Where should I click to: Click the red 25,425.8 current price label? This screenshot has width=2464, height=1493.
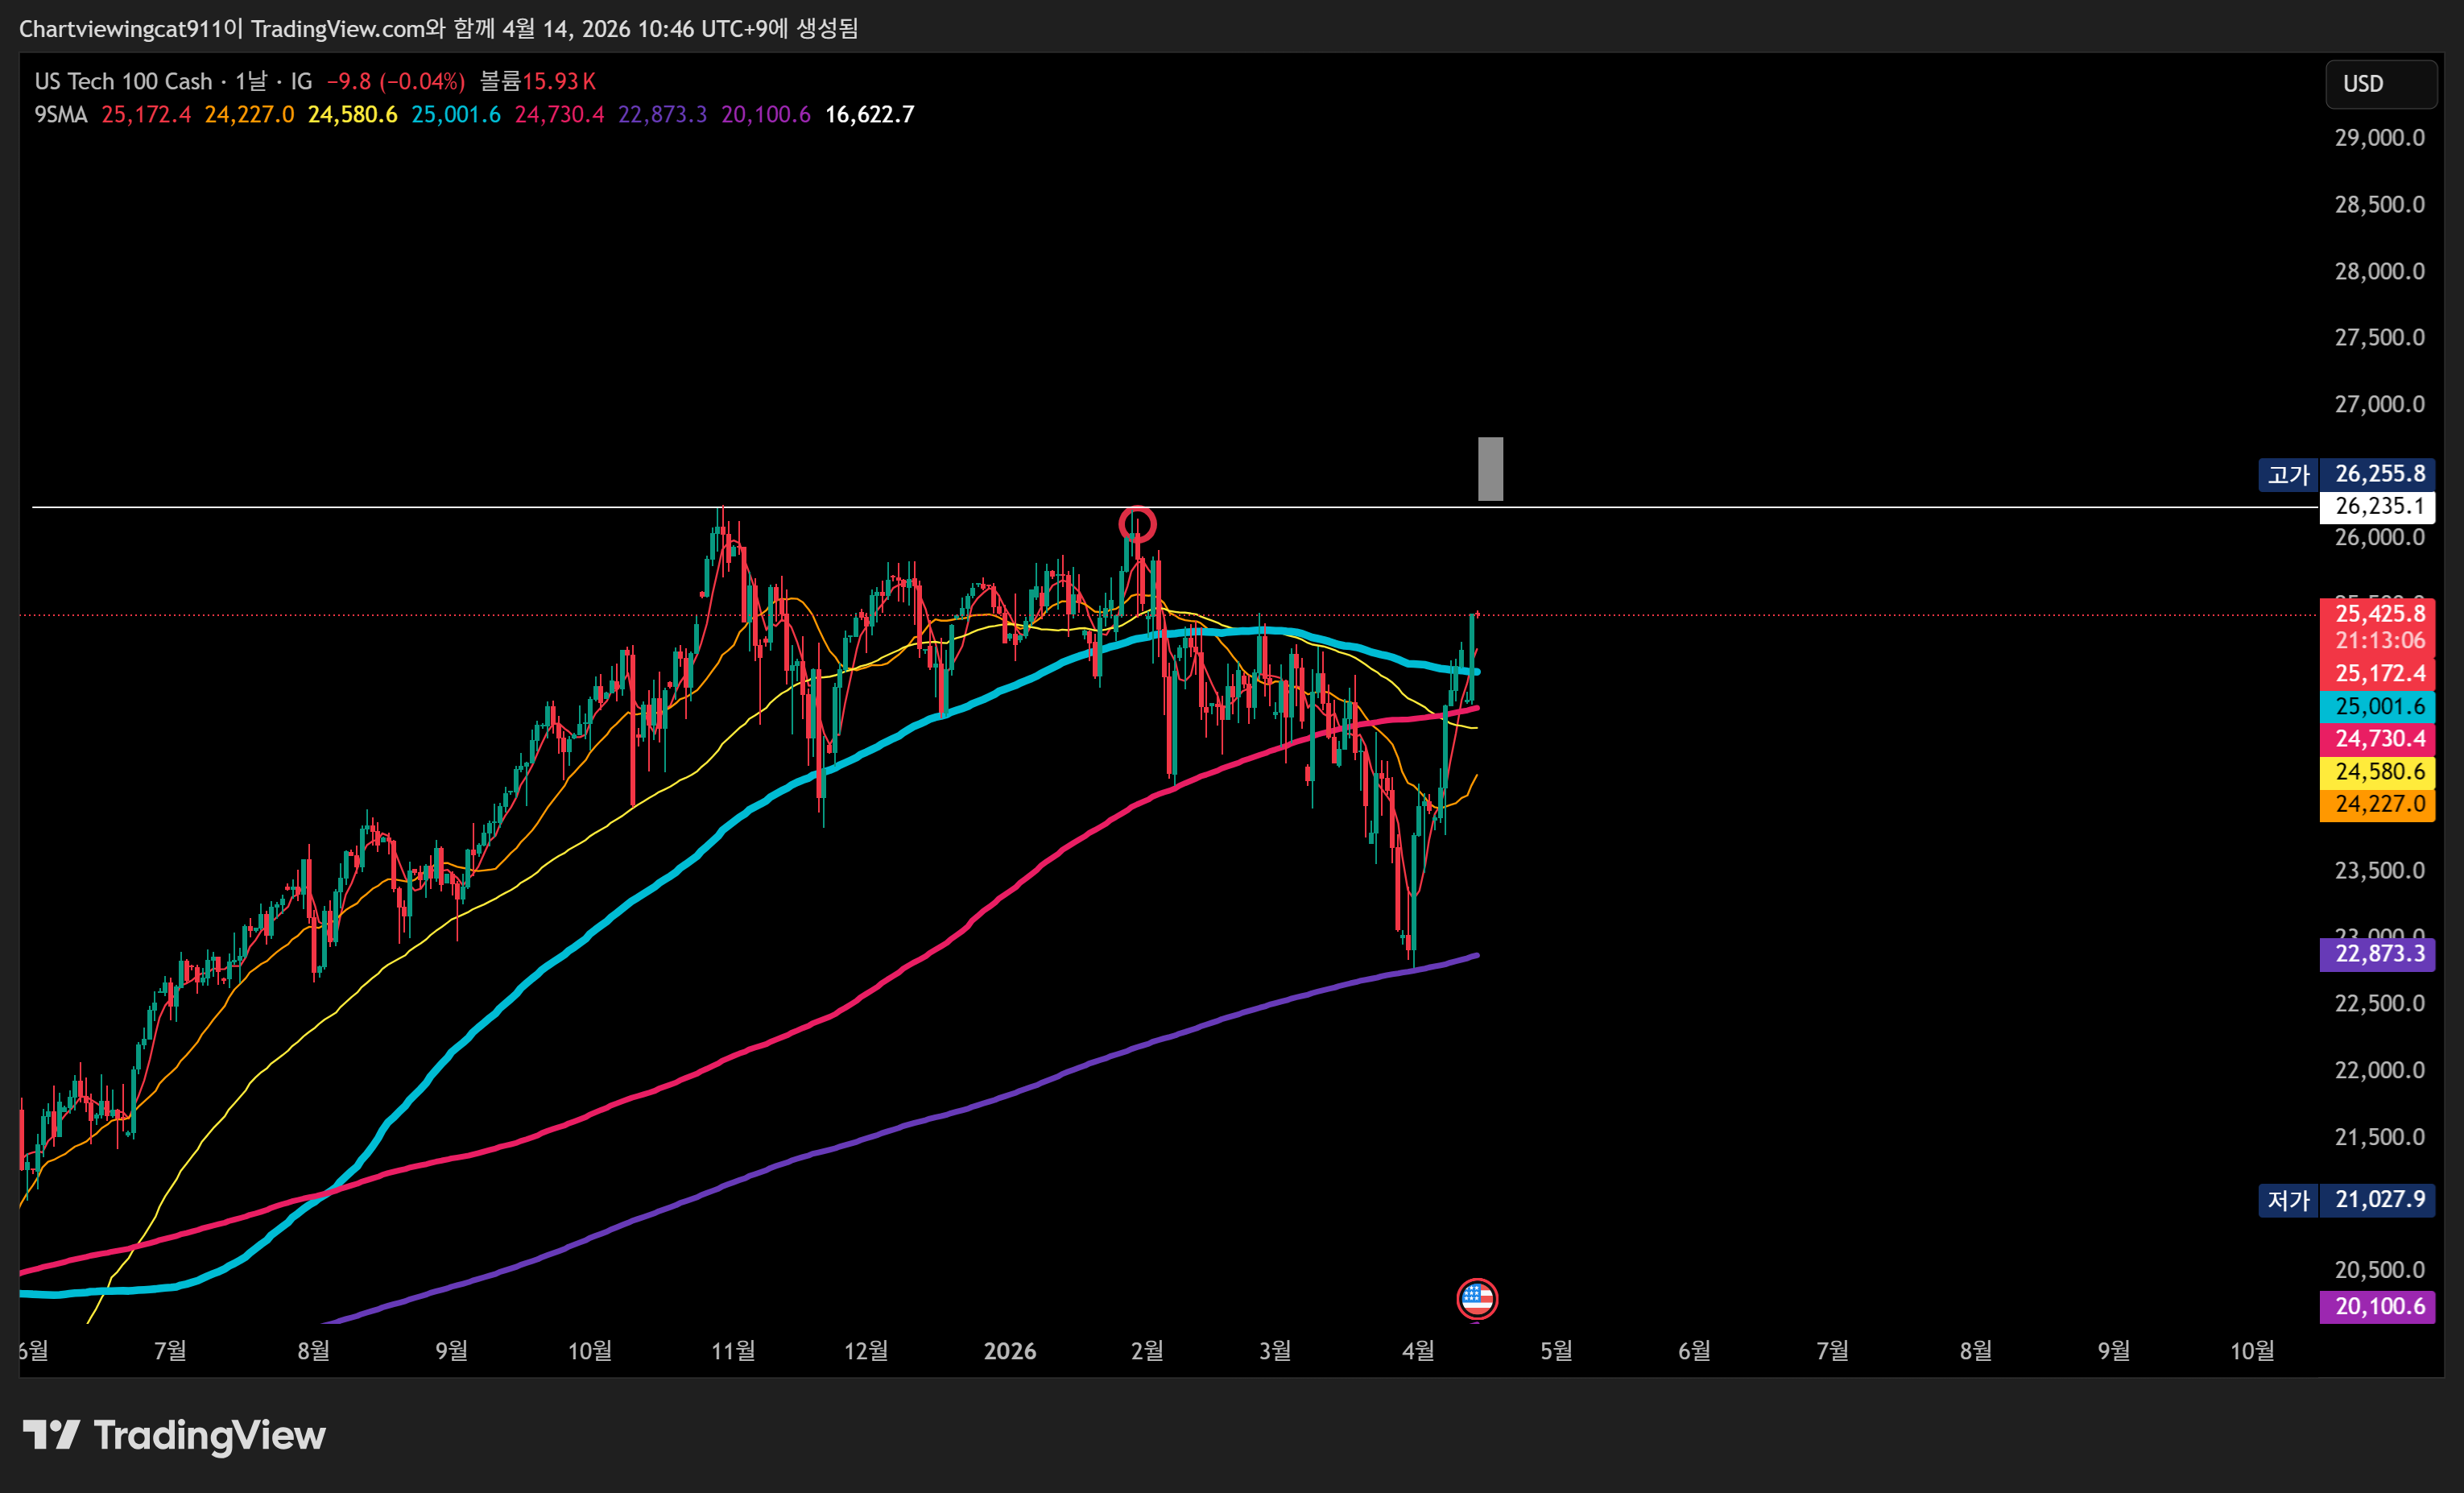coord(2378,613)
